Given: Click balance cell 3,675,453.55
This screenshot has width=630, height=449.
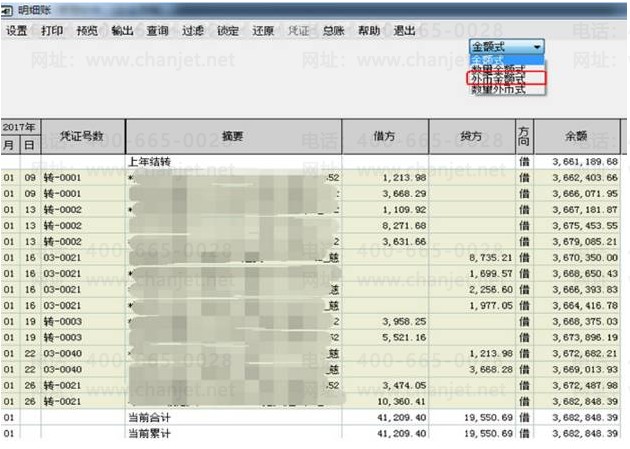Looking at the screenshot, I should 585,226.
